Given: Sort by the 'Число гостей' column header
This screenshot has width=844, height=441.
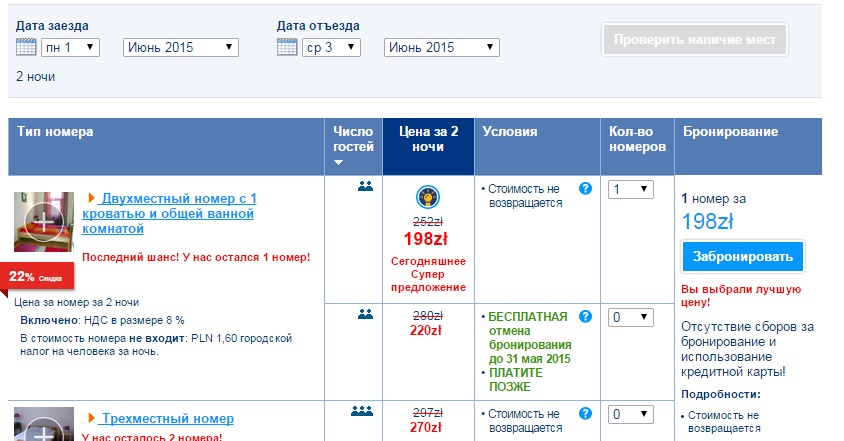Looking at the screenshot, I should pos(353,146).
